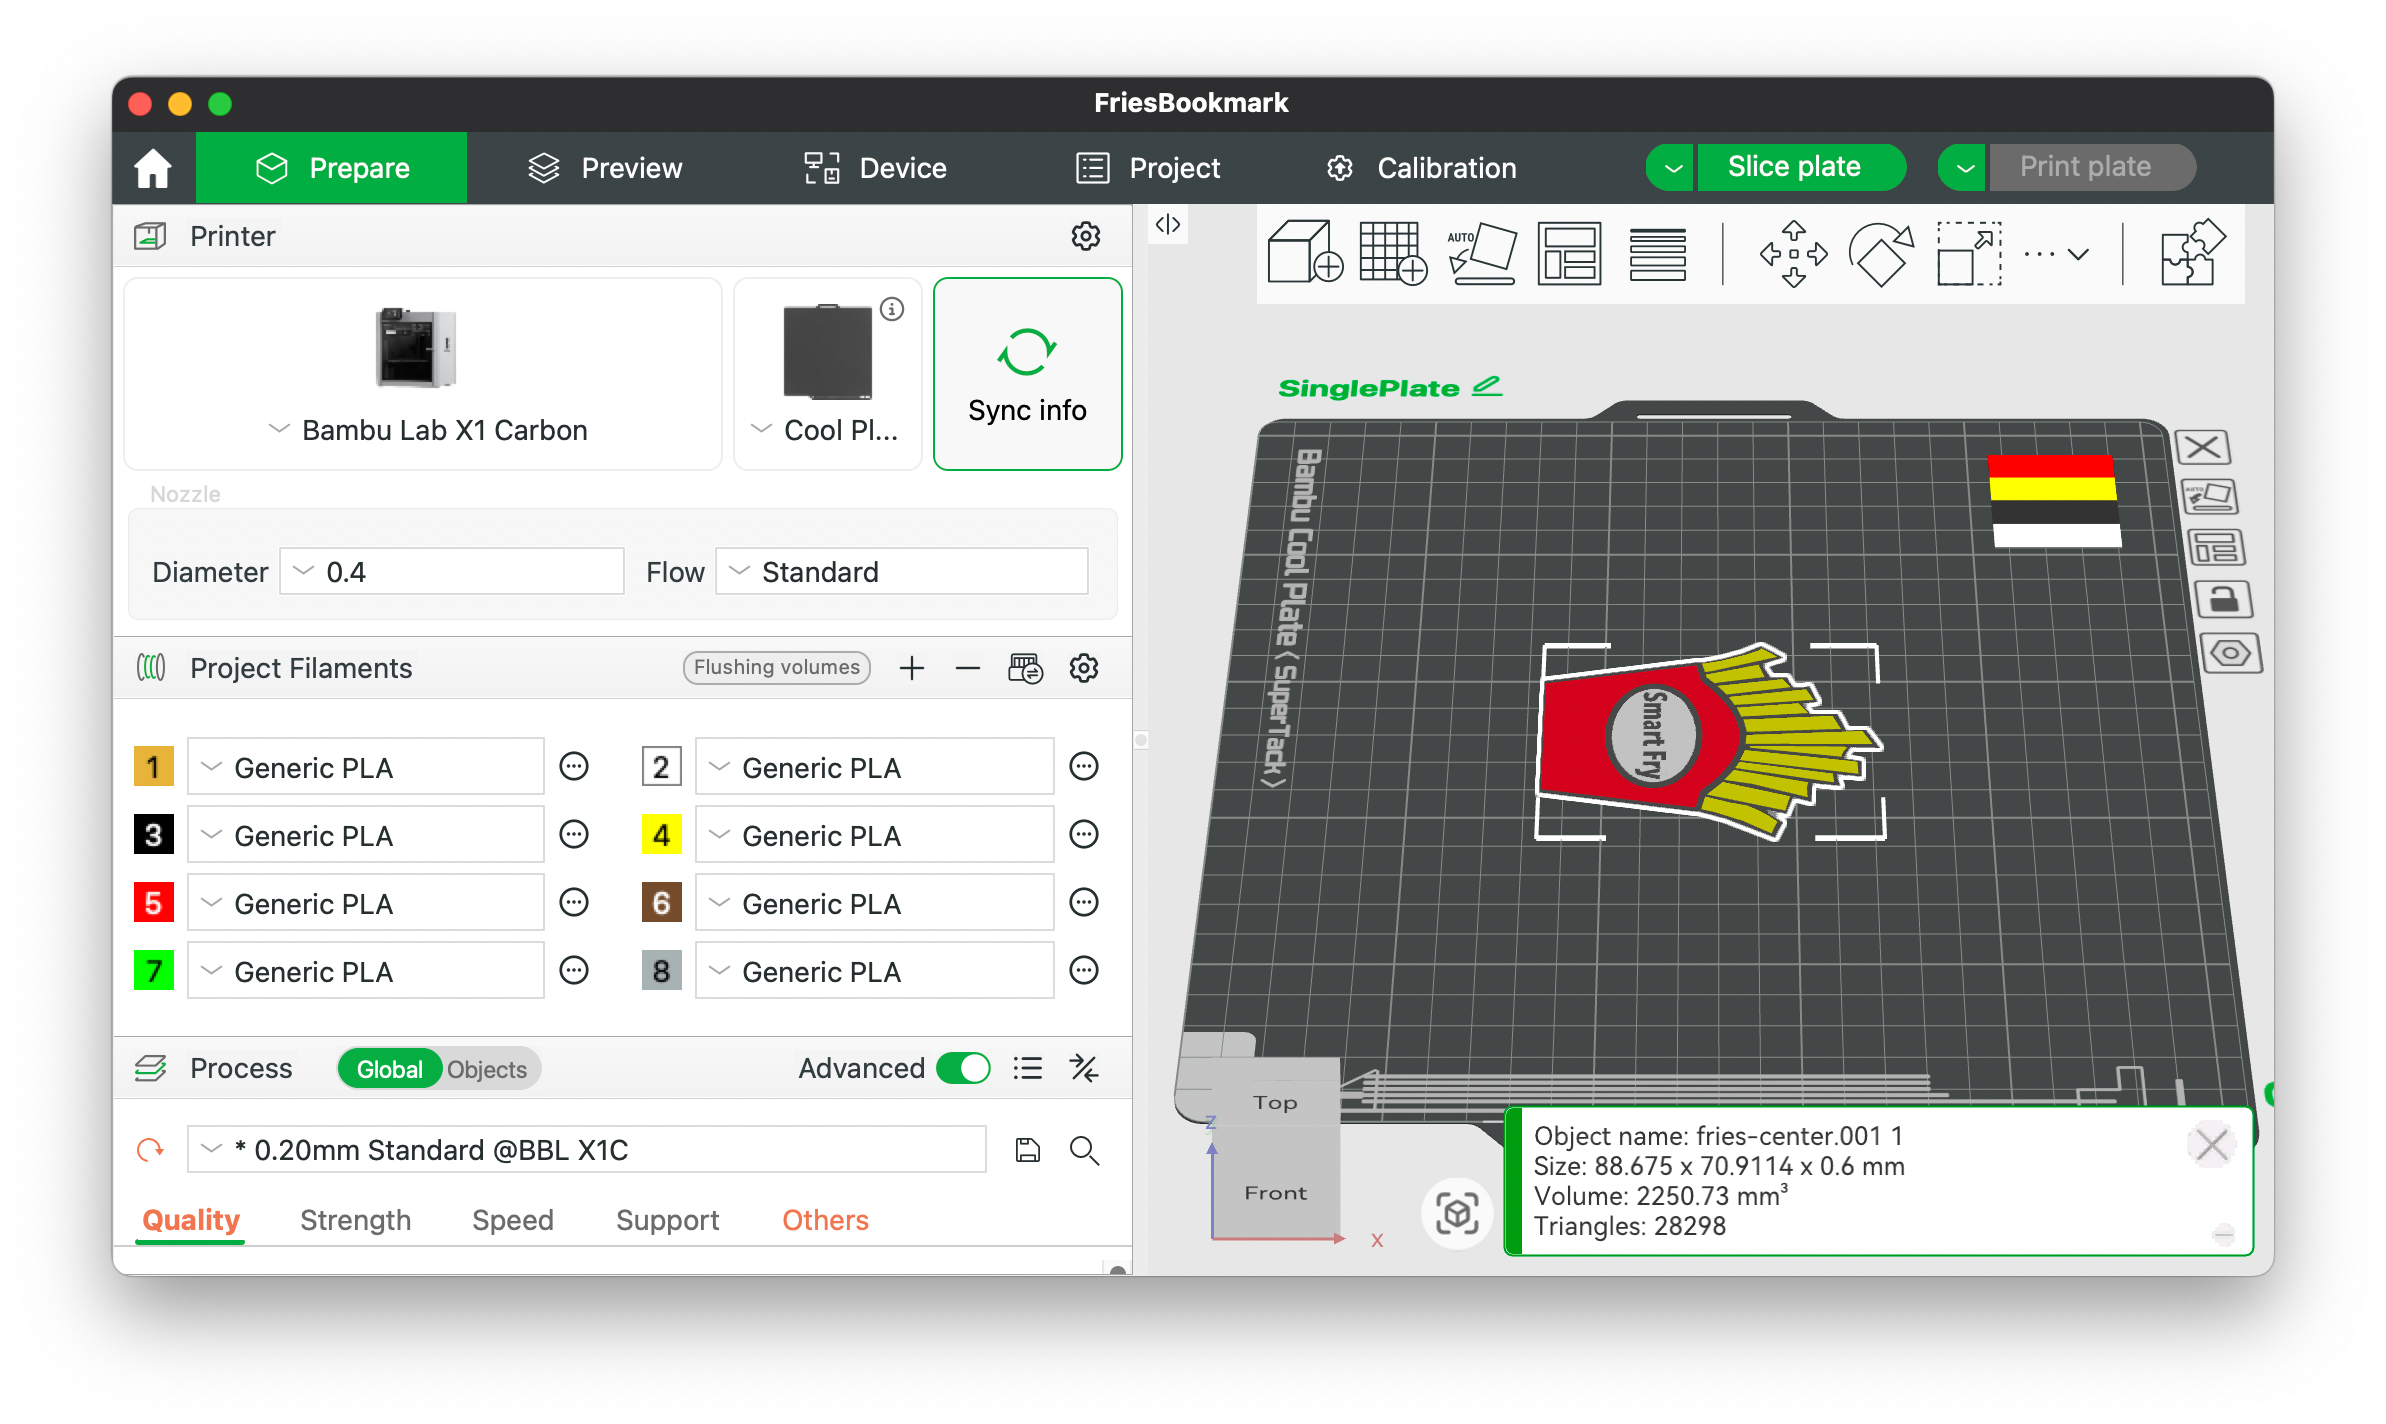This screenshot has height=1424, width=2386.
Task: Open the process settings list icon
Action: click(x=1027, y=1068)
